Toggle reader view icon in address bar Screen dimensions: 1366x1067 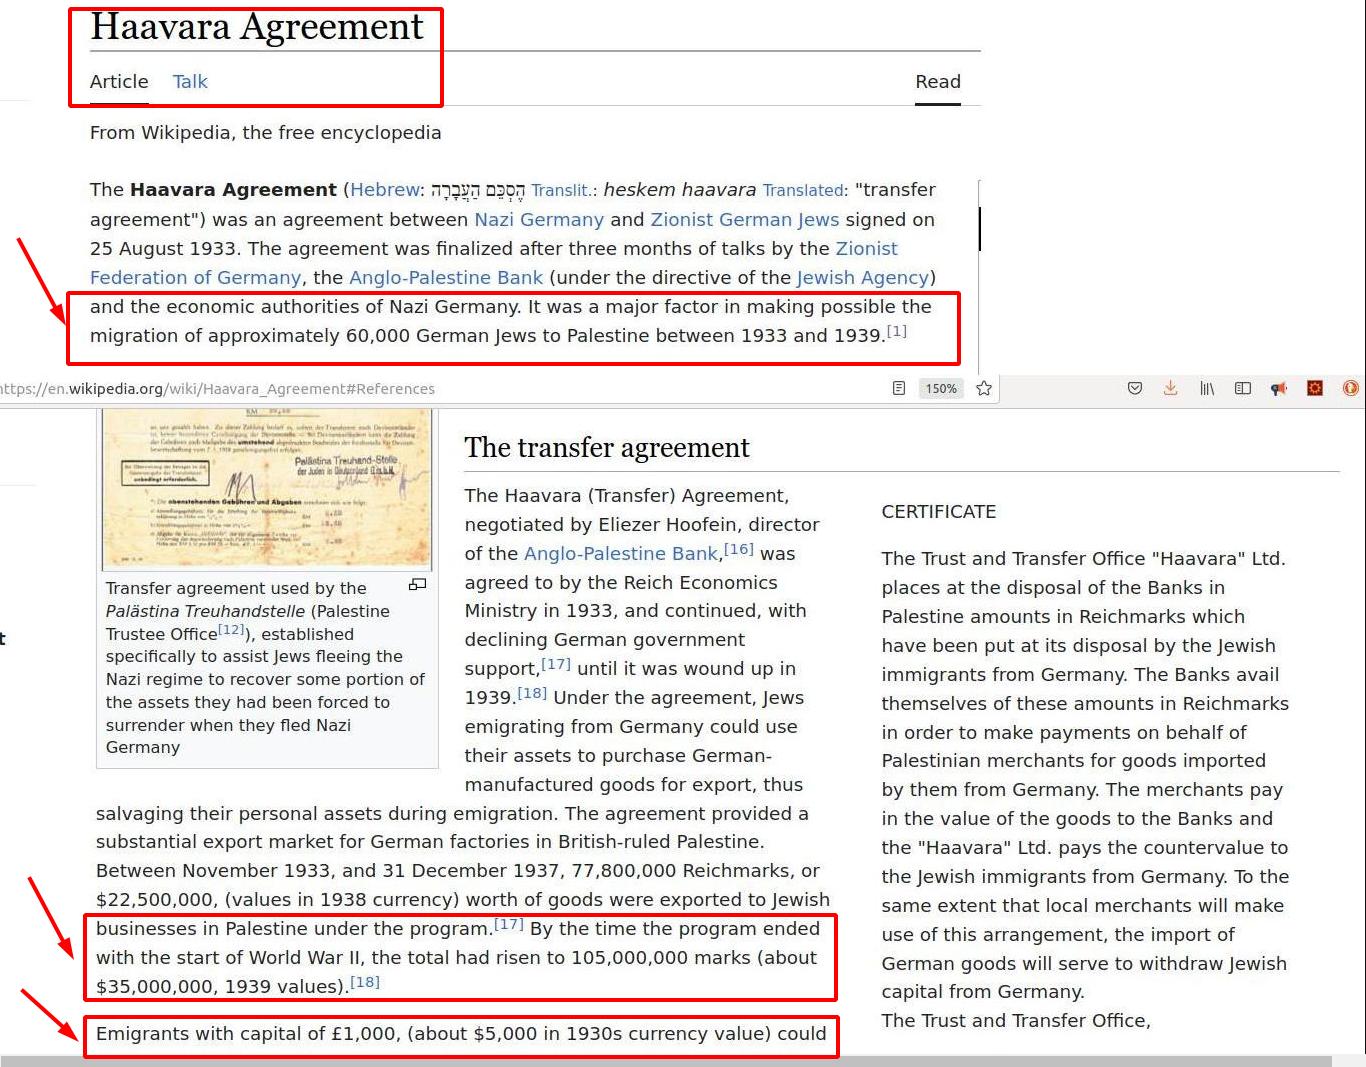click(898, 388)
